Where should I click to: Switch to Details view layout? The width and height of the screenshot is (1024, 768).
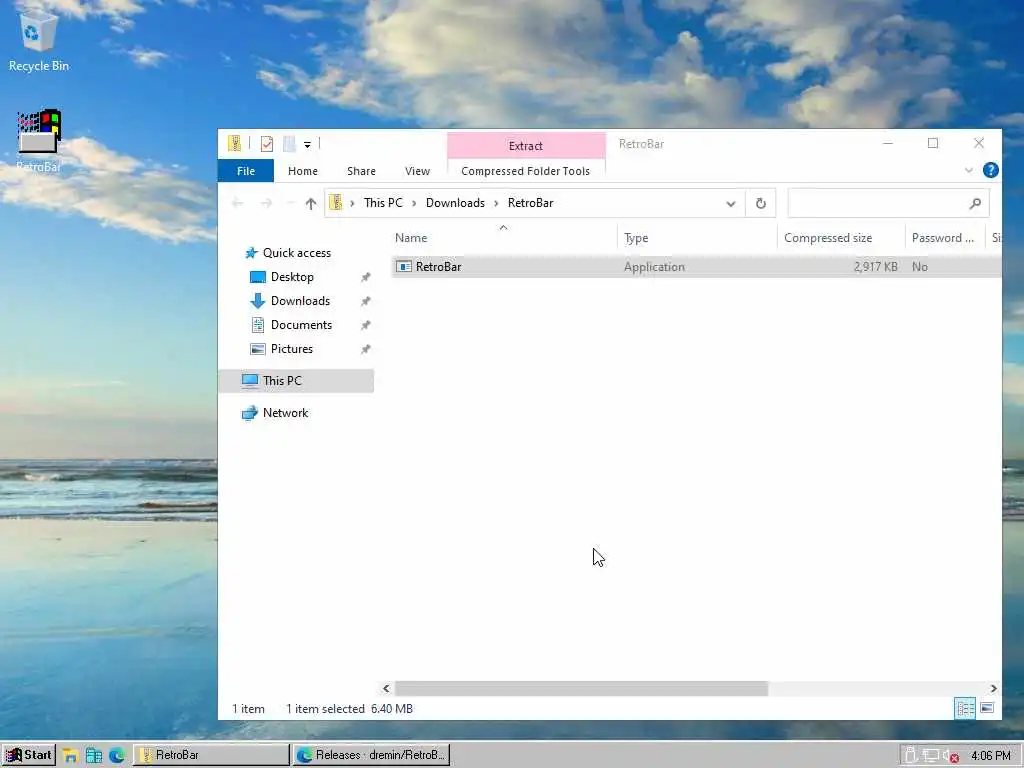965,708
